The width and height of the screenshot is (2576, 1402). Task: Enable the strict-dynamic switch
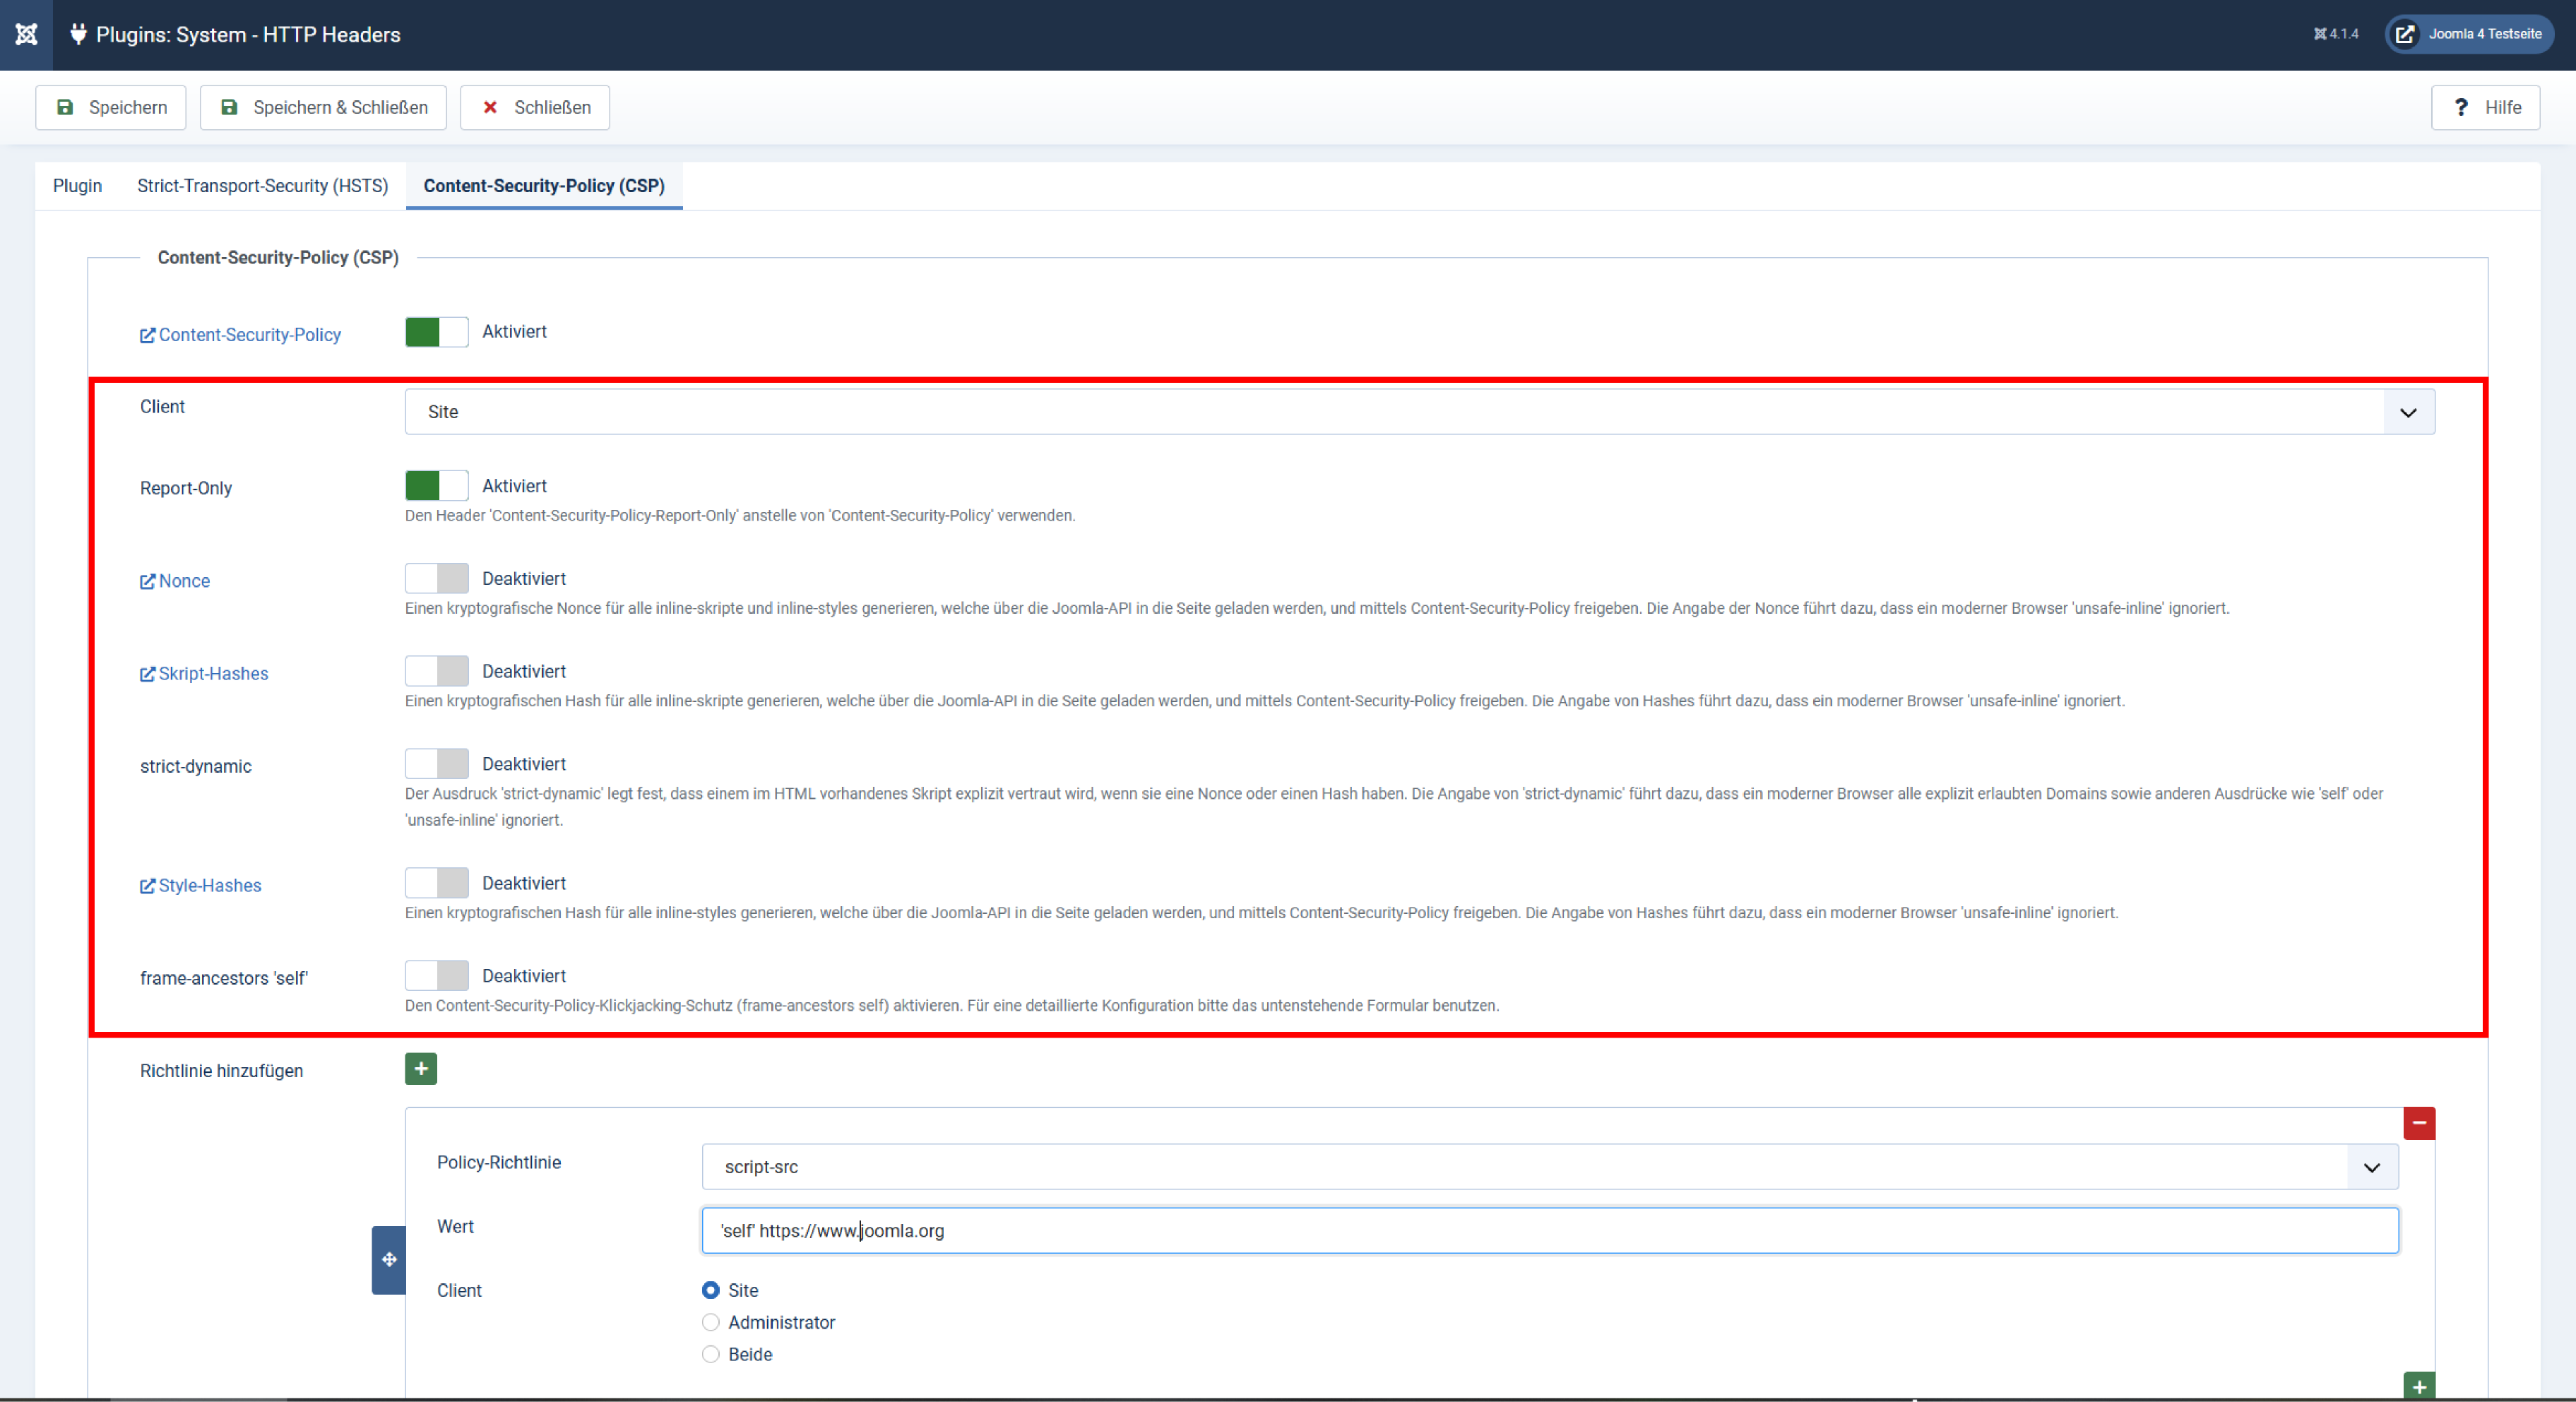coord(436,764)
